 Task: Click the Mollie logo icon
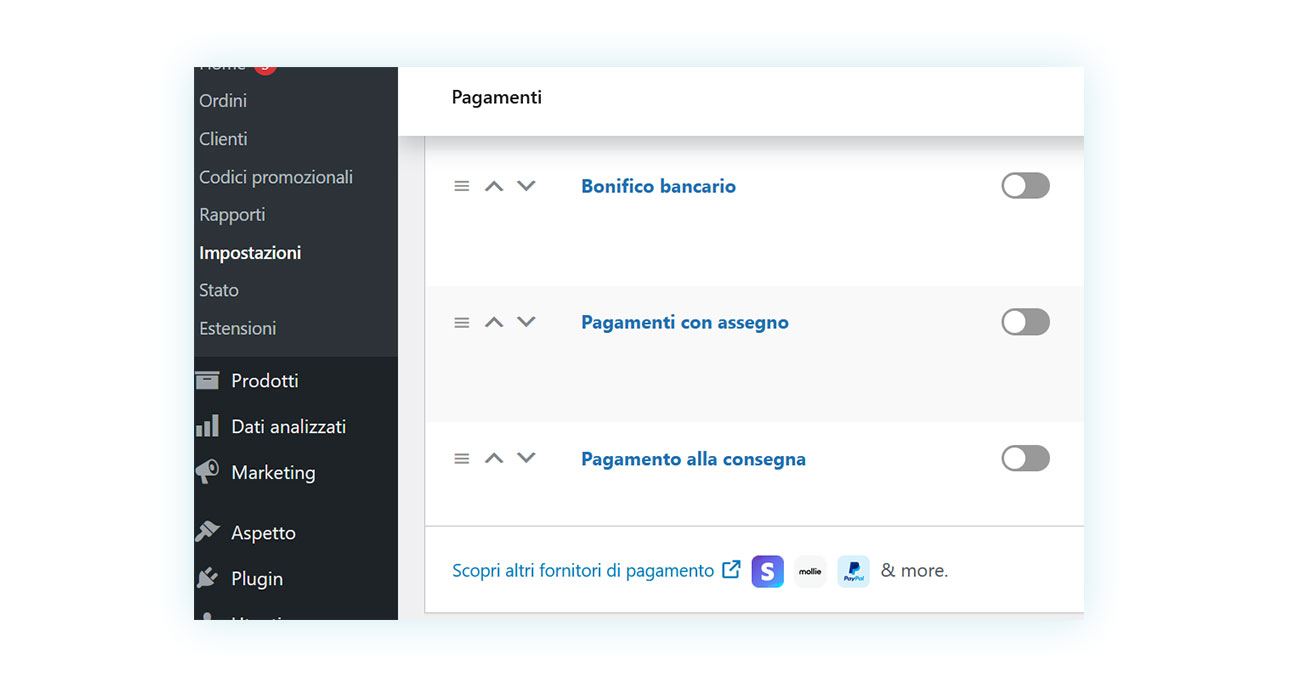[x=810, y=571]
